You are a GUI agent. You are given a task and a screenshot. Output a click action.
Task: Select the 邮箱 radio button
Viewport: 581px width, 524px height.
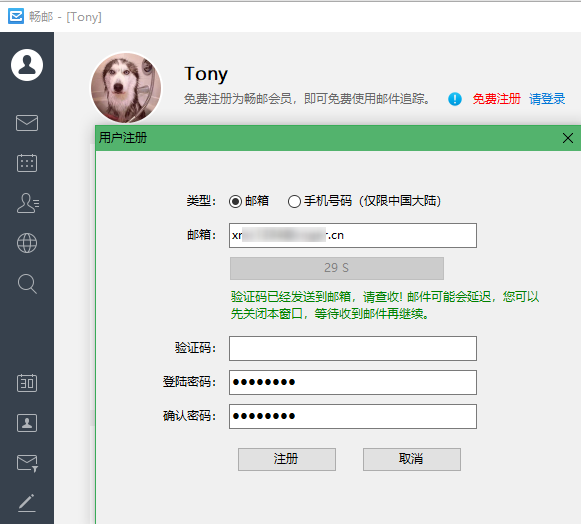pyautogui.click(x=235, y=201)
